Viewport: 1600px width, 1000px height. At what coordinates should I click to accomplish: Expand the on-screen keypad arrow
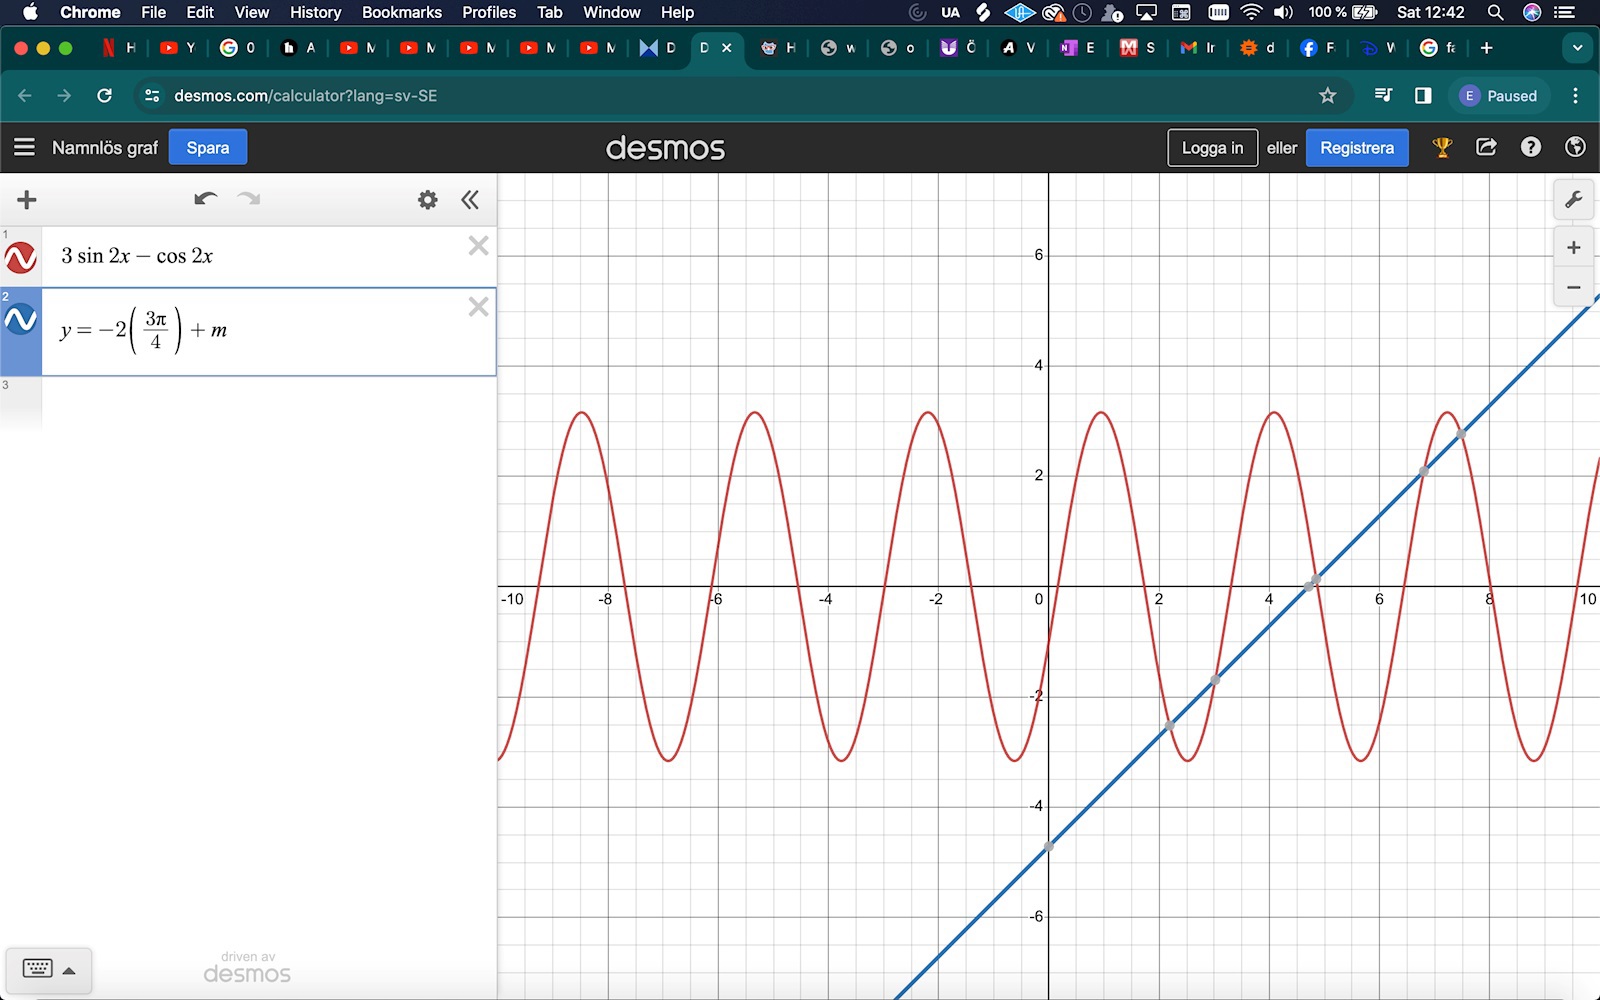tap(69, 970)
